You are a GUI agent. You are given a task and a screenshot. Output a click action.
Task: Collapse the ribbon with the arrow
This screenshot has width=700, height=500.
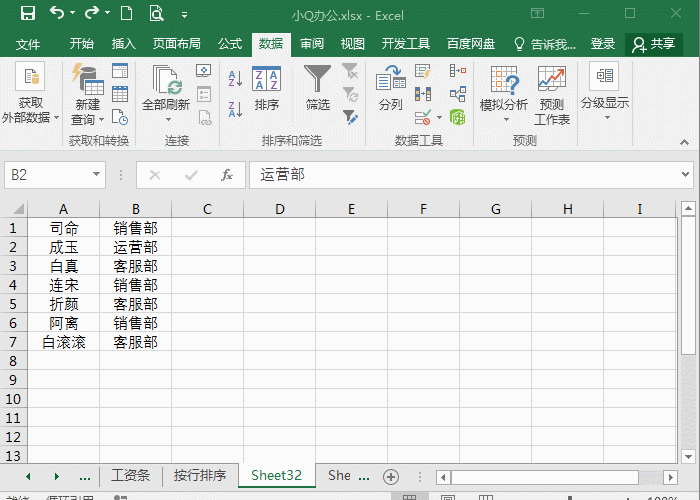684,142
